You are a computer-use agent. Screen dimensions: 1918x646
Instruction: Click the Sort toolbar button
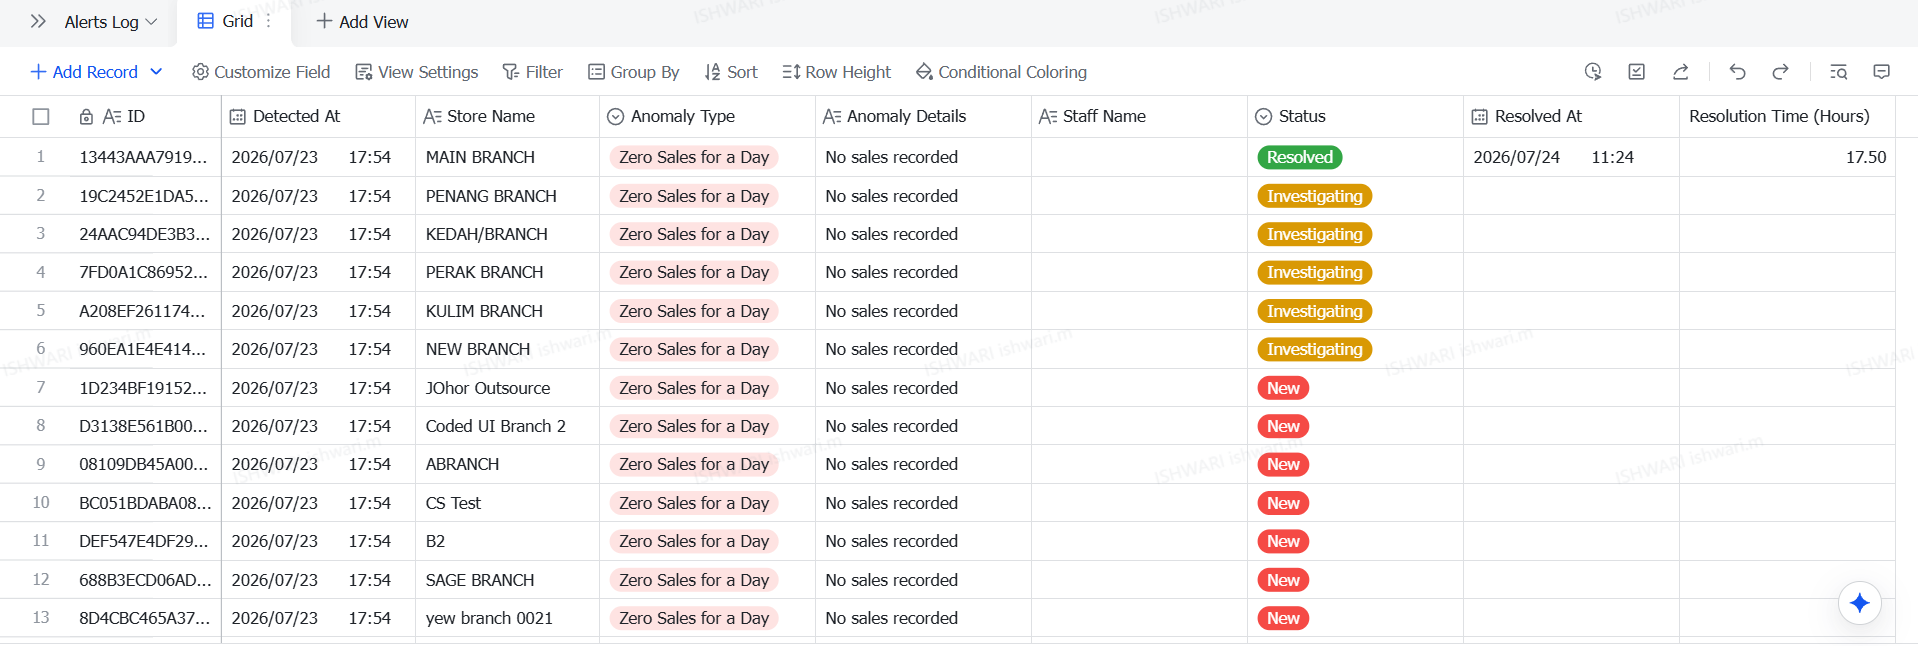tap(731, 72)
